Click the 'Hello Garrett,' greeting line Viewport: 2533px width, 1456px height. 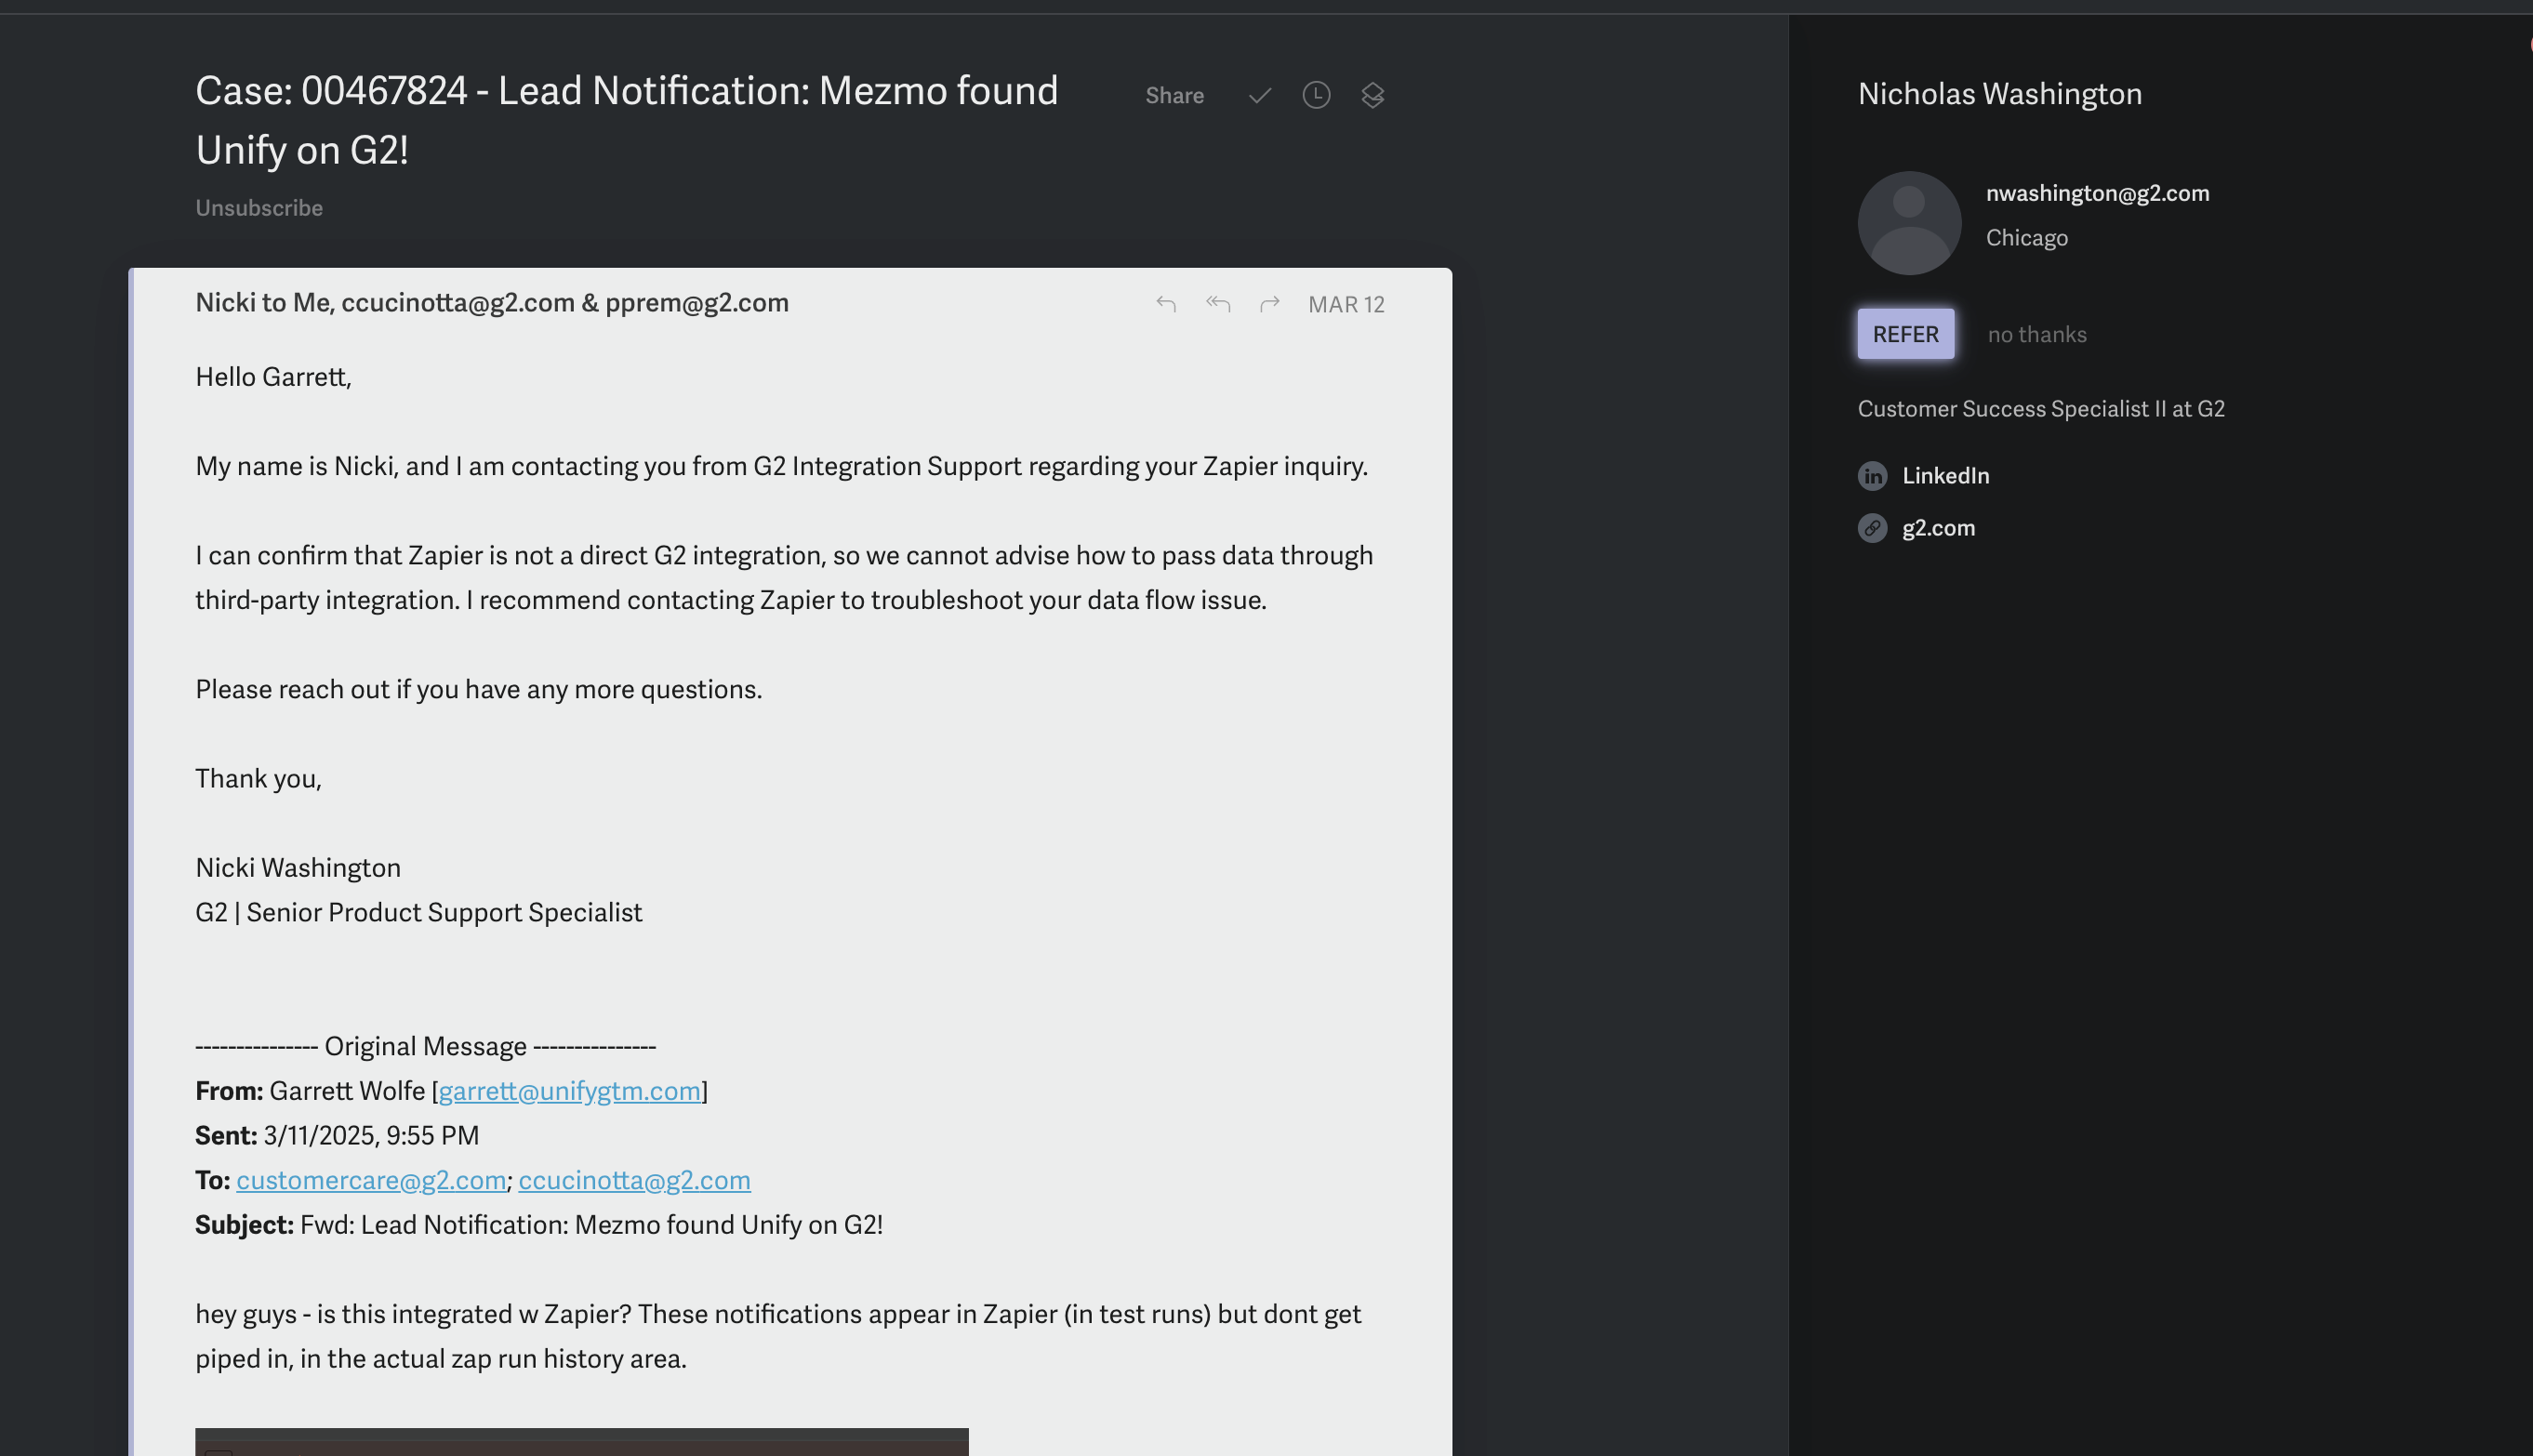273,377
